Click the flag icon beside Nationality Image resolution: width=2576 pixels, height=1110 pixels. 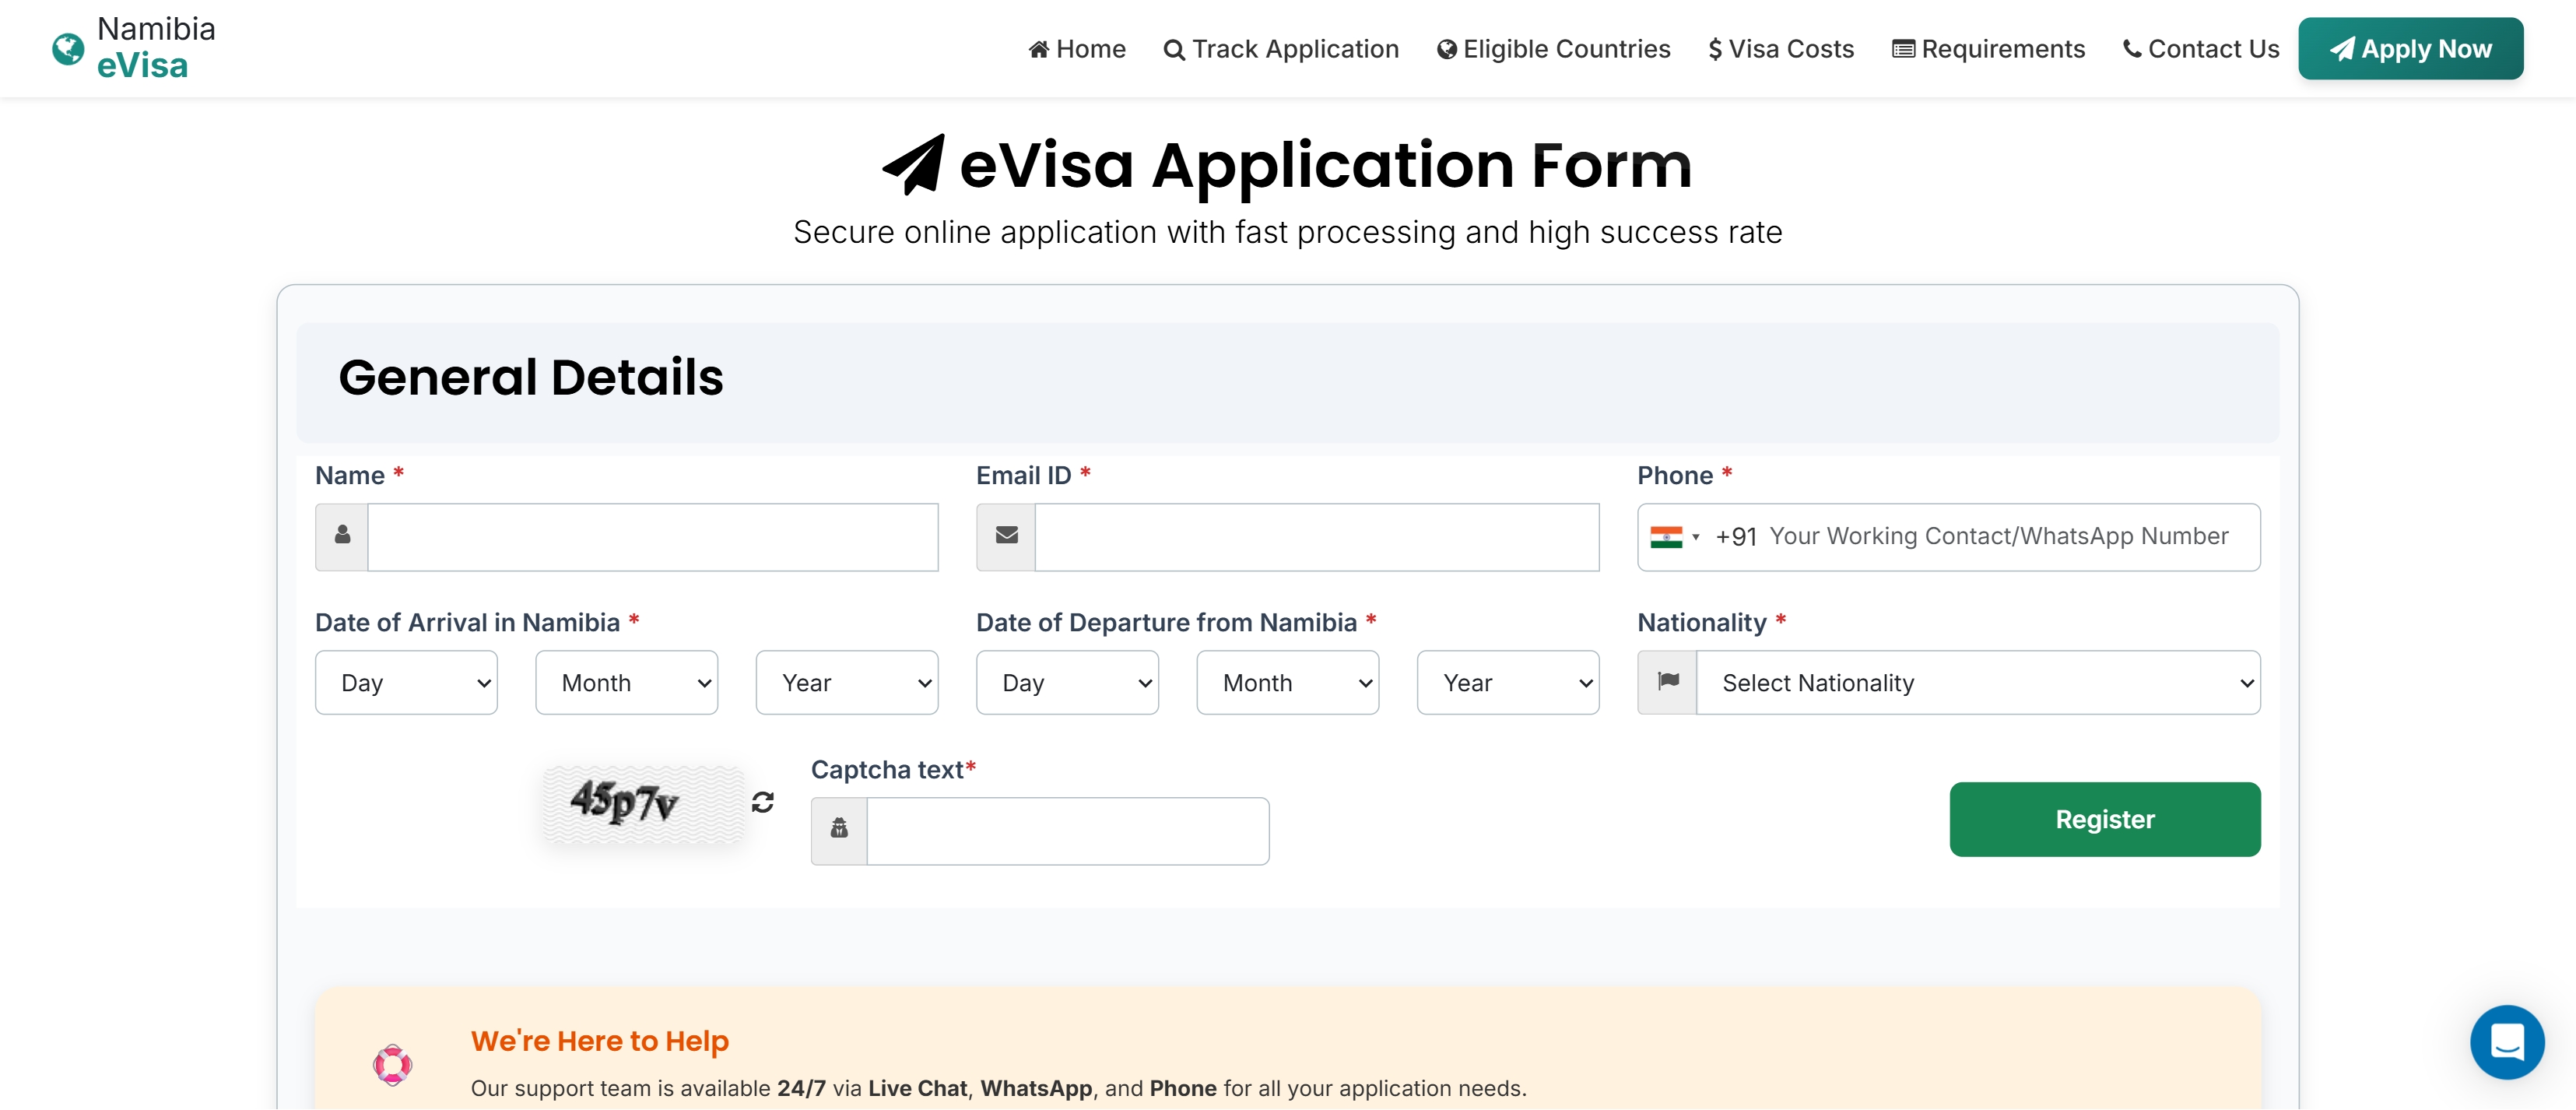(x=1667, y=683)
